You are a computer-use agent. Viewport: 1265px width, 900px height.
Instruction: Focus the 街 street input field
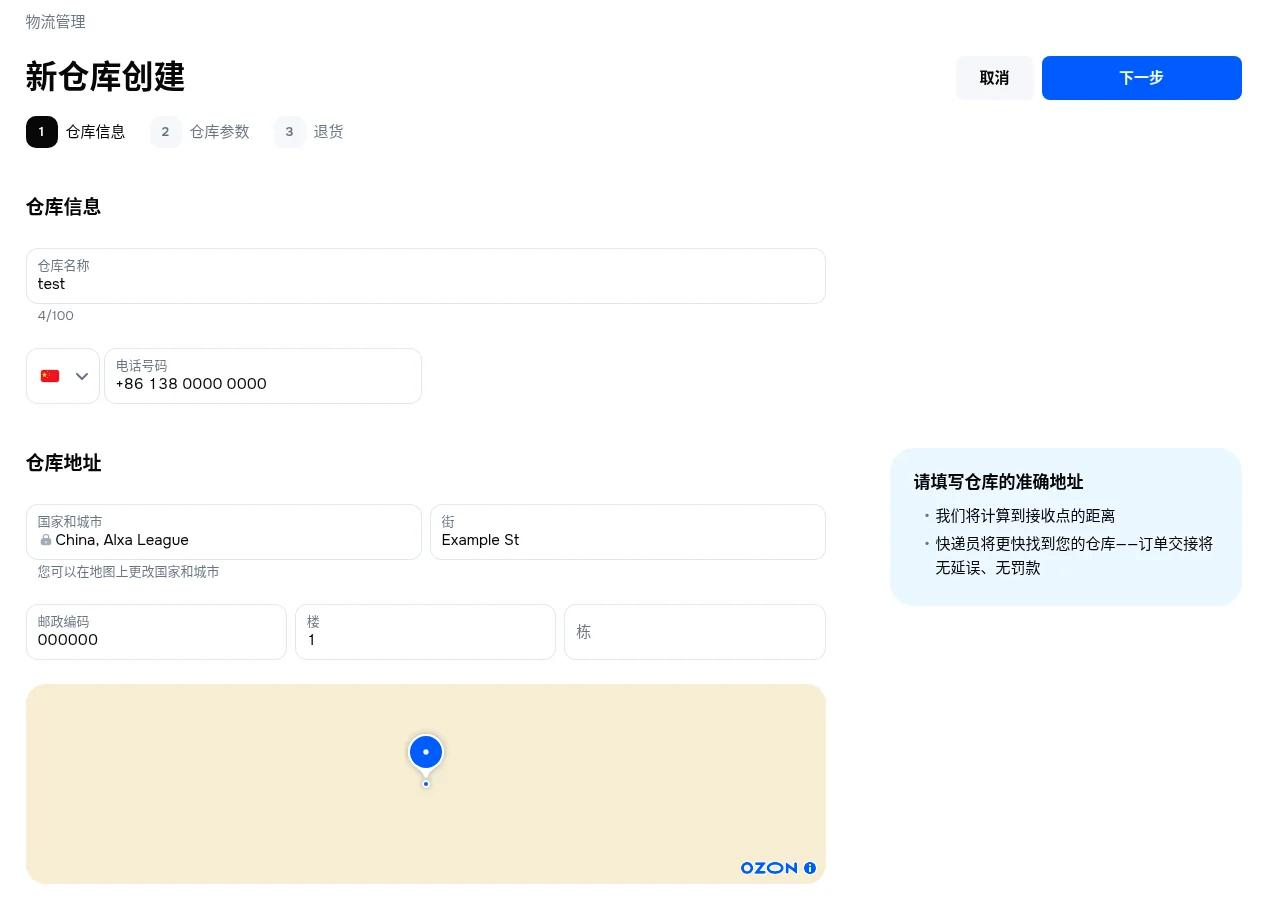628,532
